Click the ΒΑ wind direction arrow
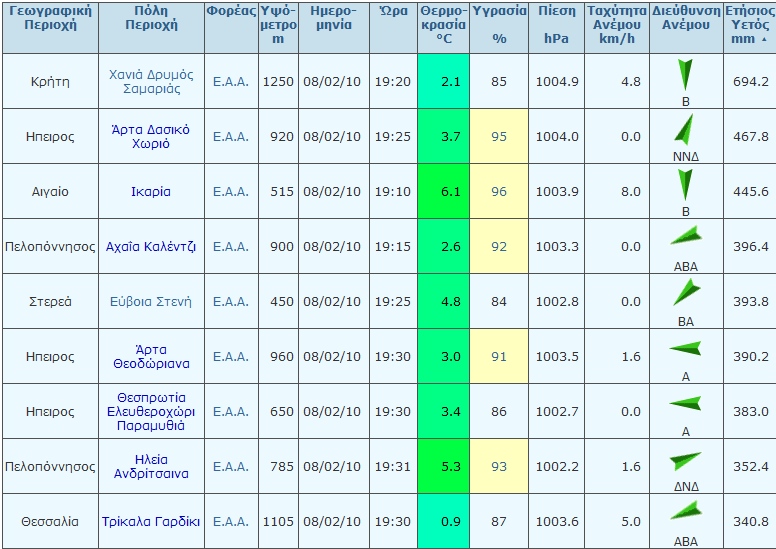This screenshot has height=549, width=776. pyautogui.click(x=685, y=292)
